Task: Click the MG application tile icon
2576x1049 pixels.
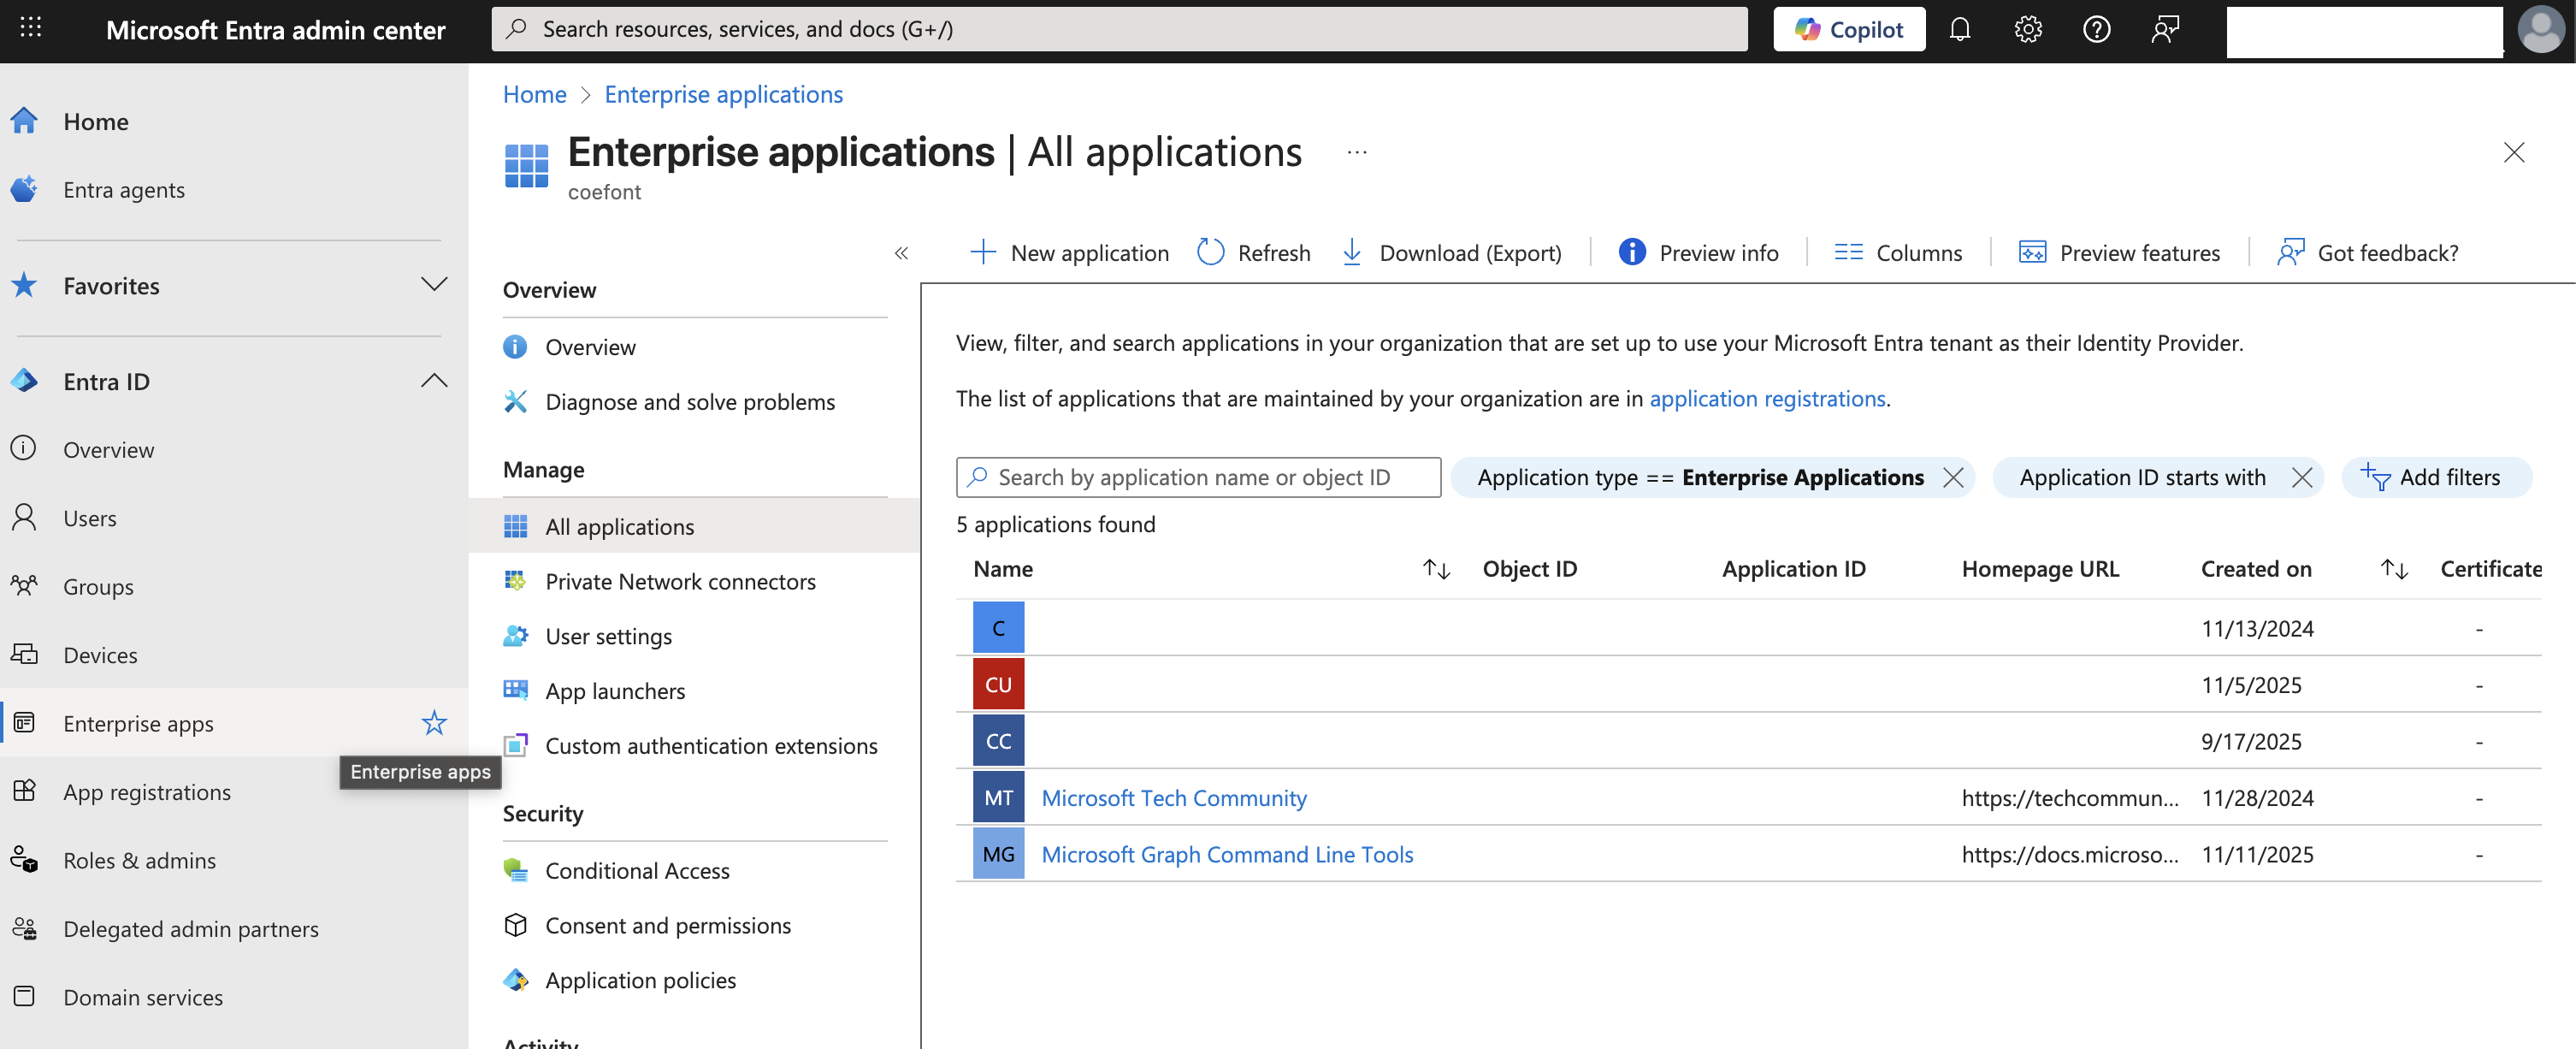Action: 998,854
